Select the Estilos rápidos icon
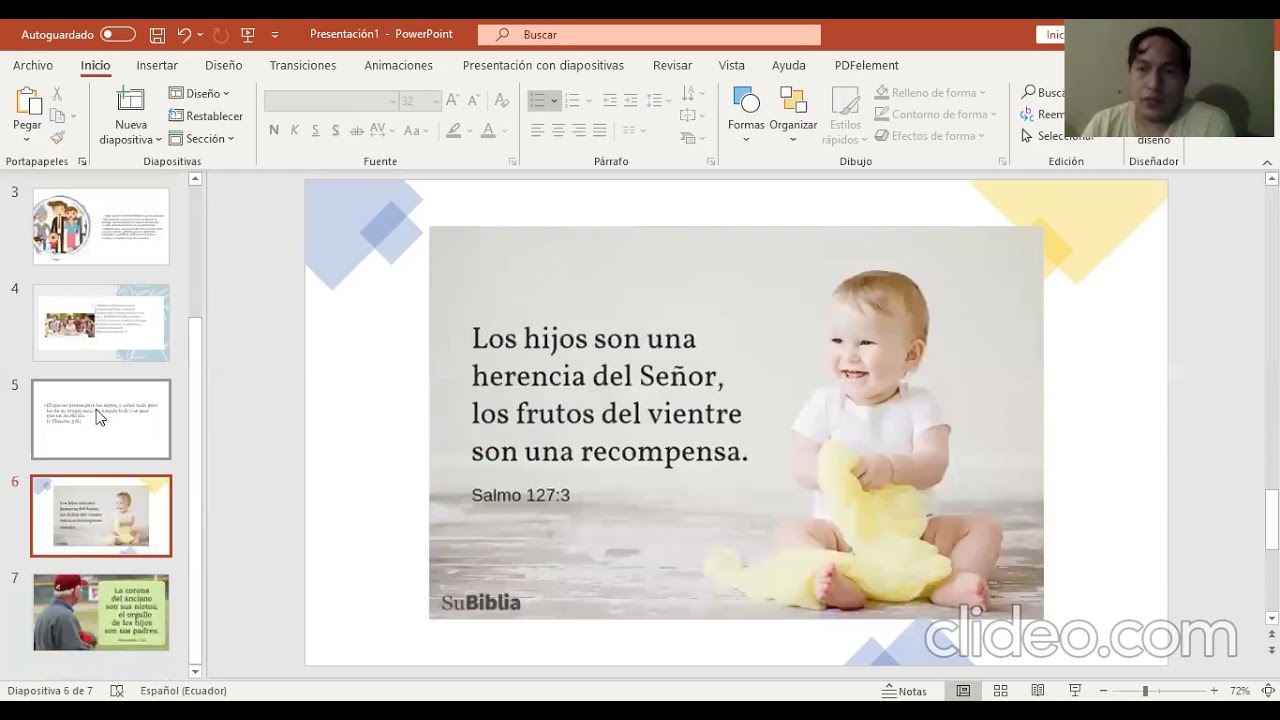This screenshot has width=1280, height=720. coord(845,110)
